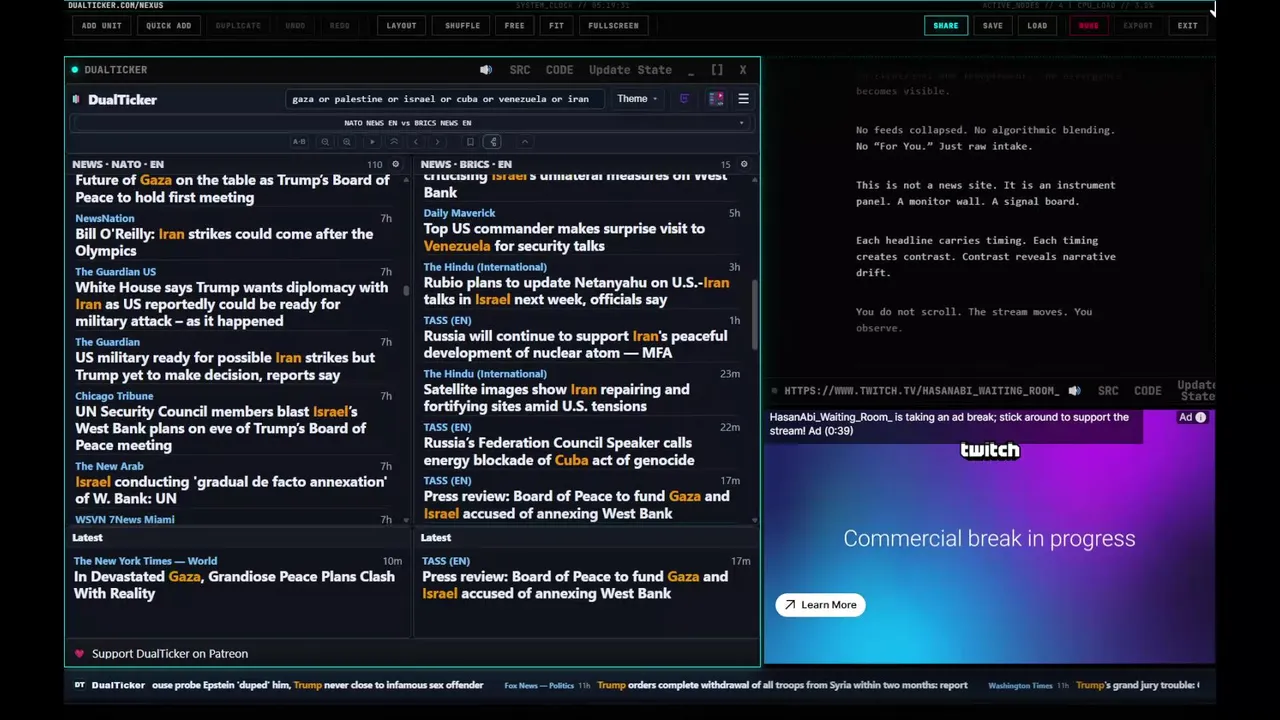Click the search query input field
The width and height of the screenshot is (1280, 720).
pyautogui.click(x=445, y=99)
